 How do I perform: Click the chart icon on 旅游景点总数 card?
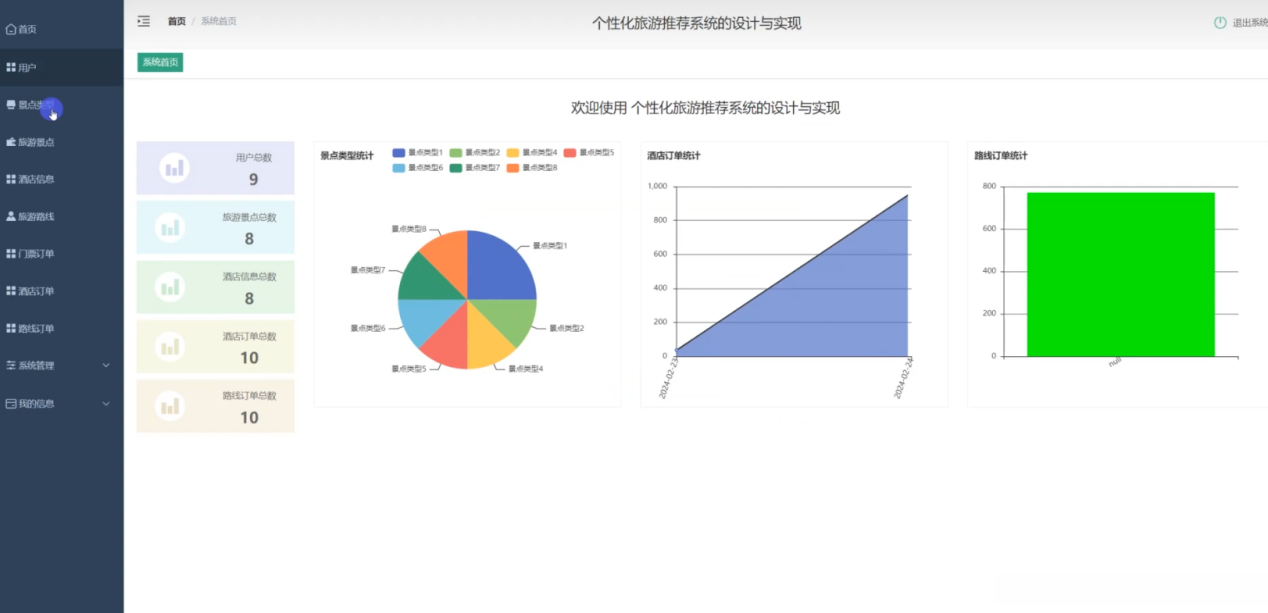coord(170,227)
